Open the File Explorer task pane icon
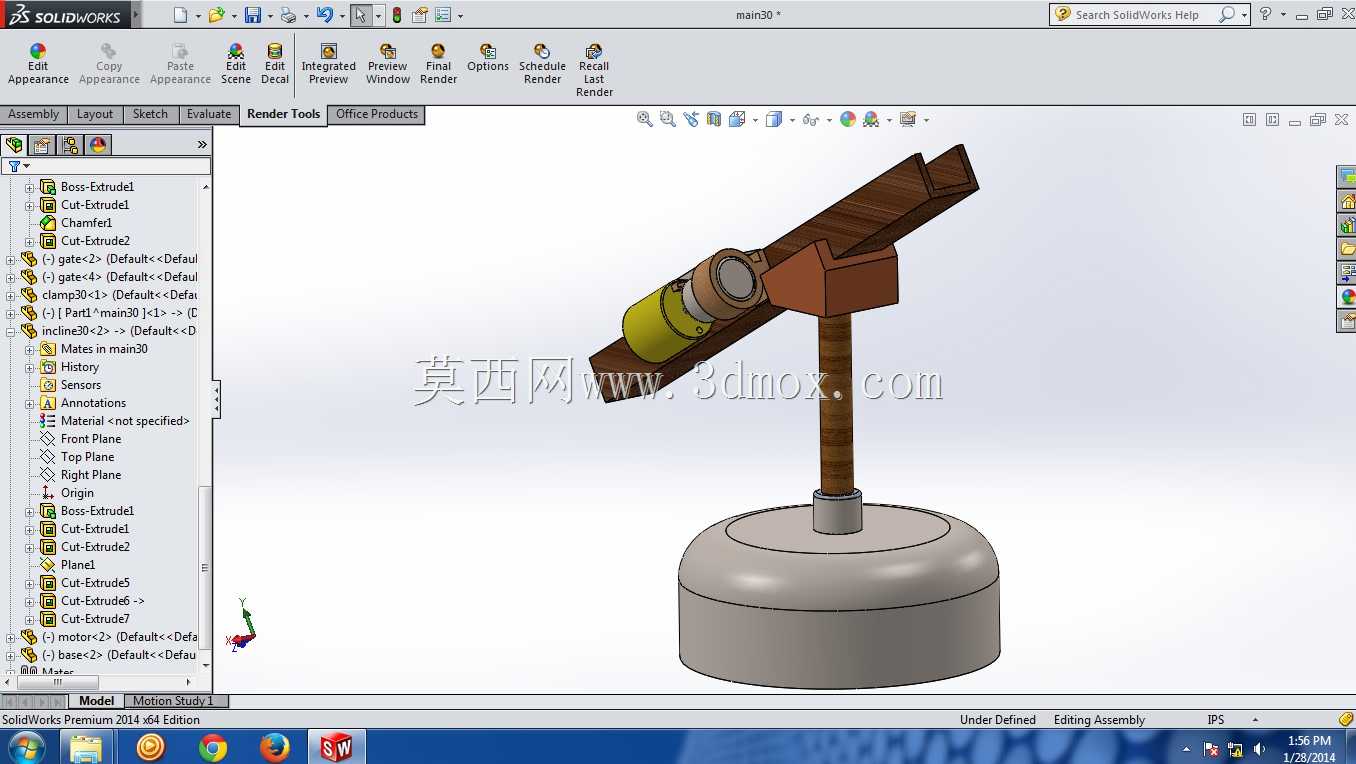This screenshot has width=1356, height=764. [x=1347, y=249]
